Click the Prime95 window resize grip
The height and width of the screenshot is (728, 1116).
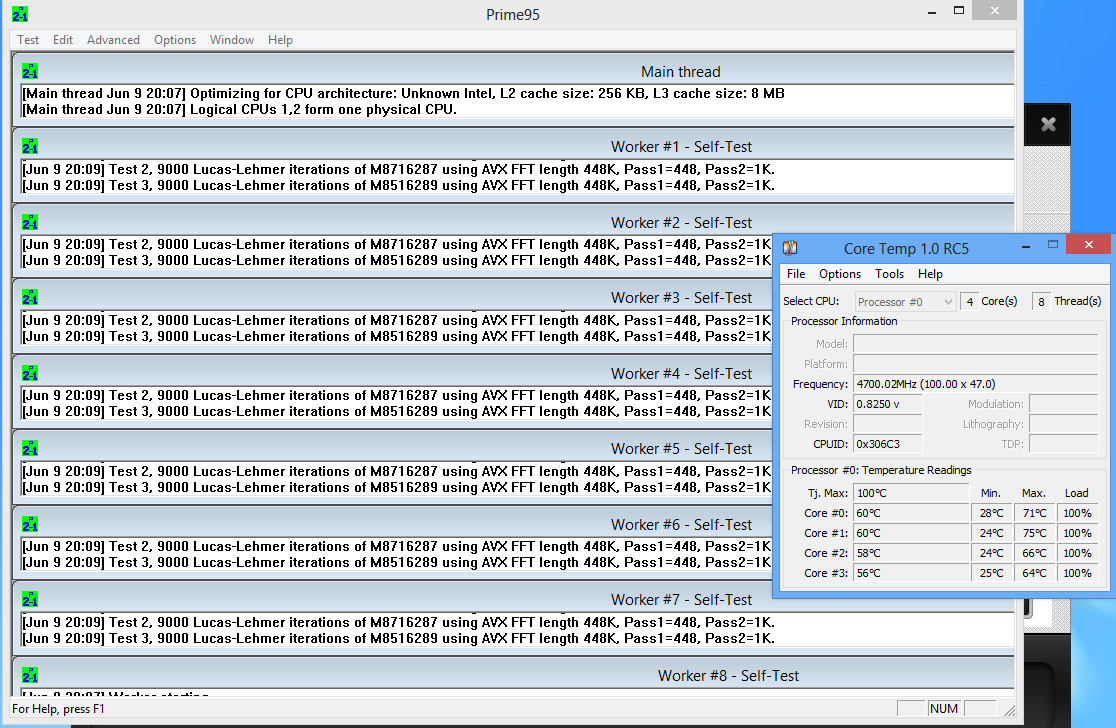point(1009,709)
